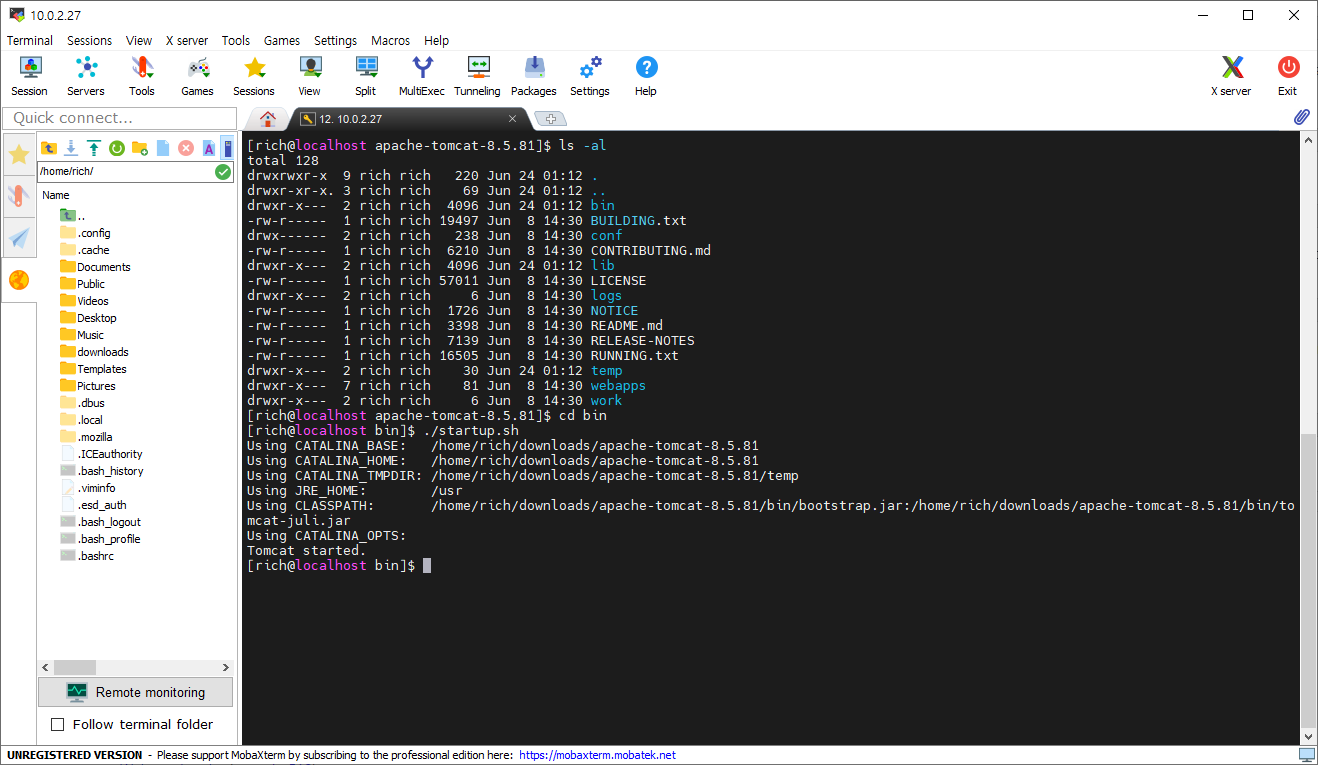Switch to the home tab
The width and height of the screenshot is (1318, 765).
[x=268, y=119]
